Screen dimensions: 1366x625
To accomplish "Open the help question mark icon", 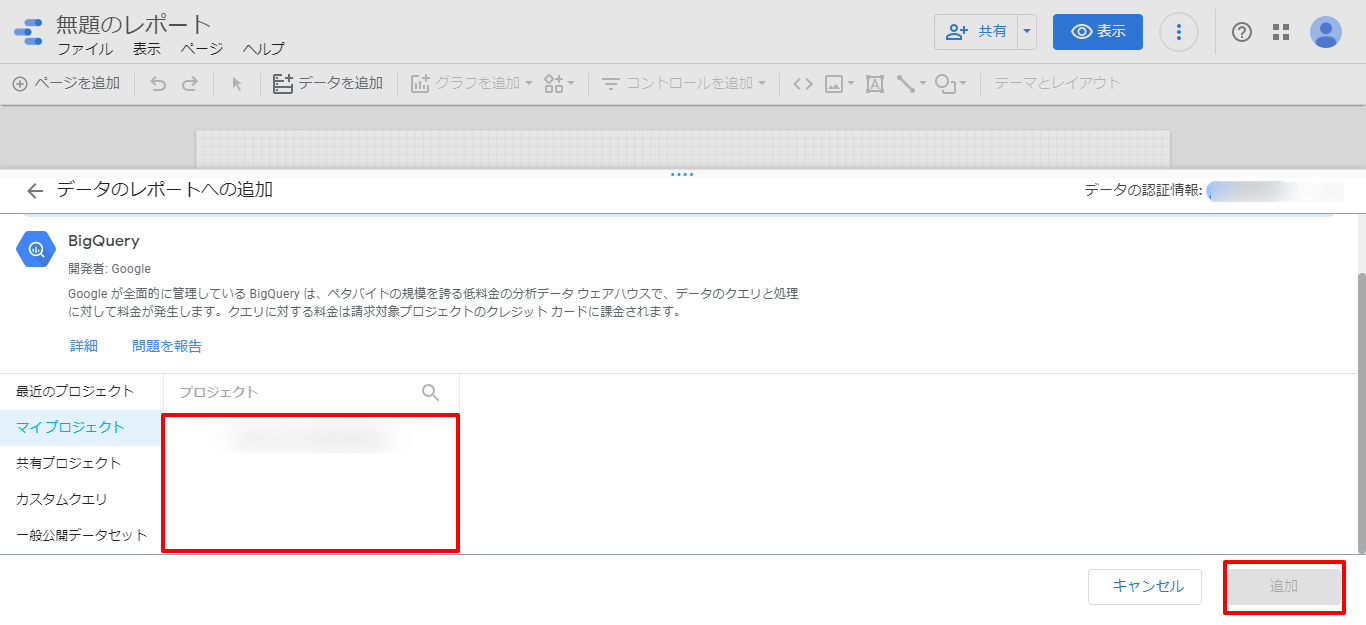I will click(1242, 32).
